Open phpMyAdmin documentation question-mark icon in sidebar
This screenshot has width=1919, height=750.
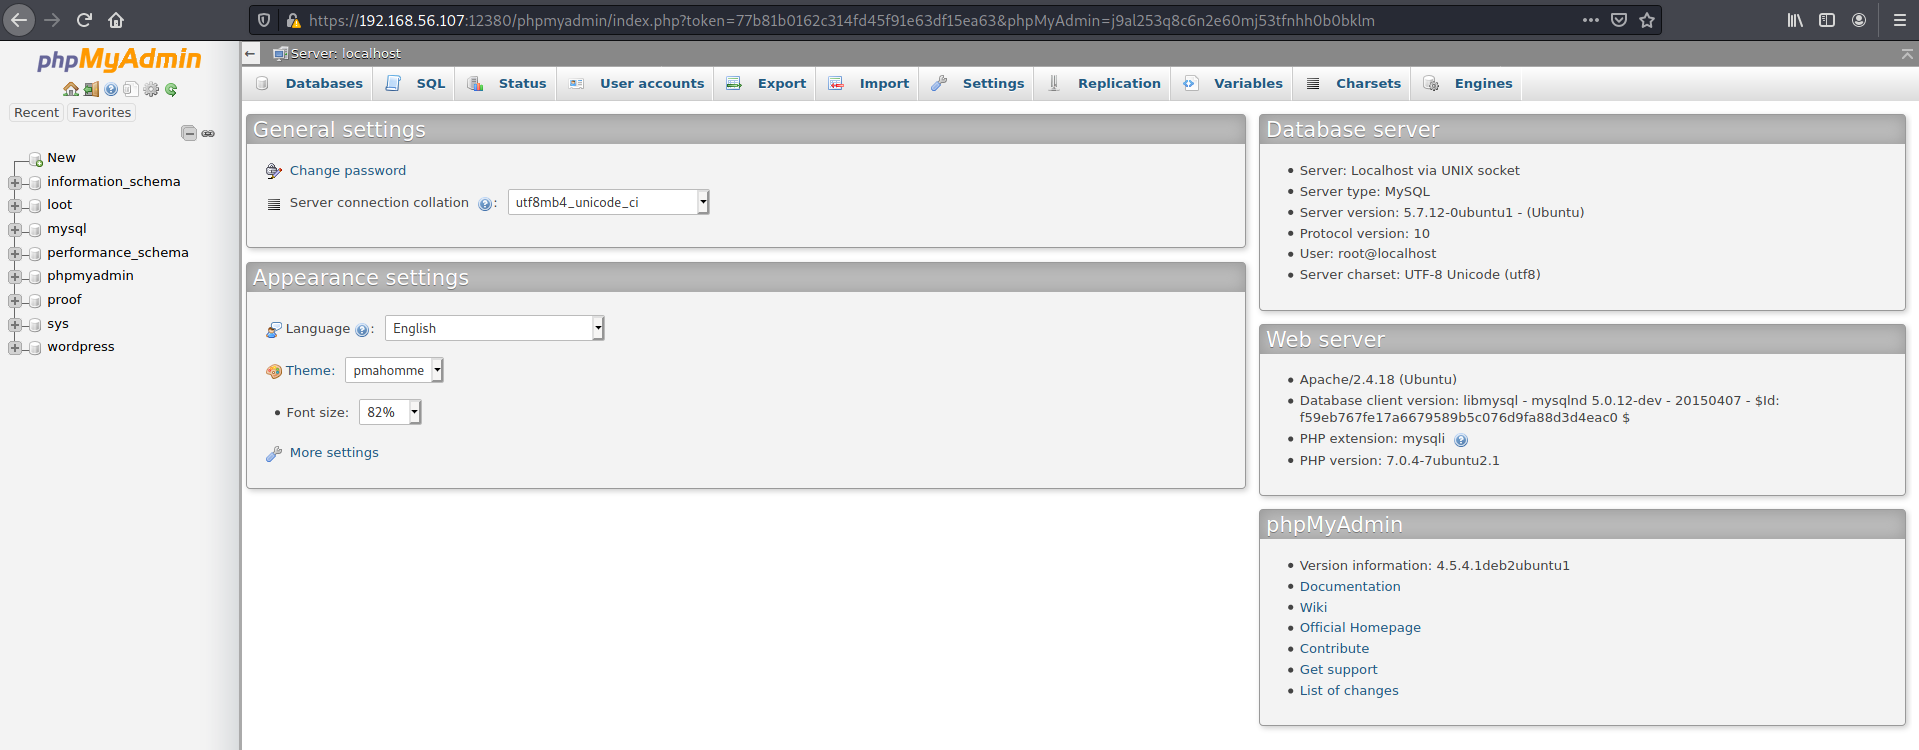pyautogui.click(x=111, y=90)
